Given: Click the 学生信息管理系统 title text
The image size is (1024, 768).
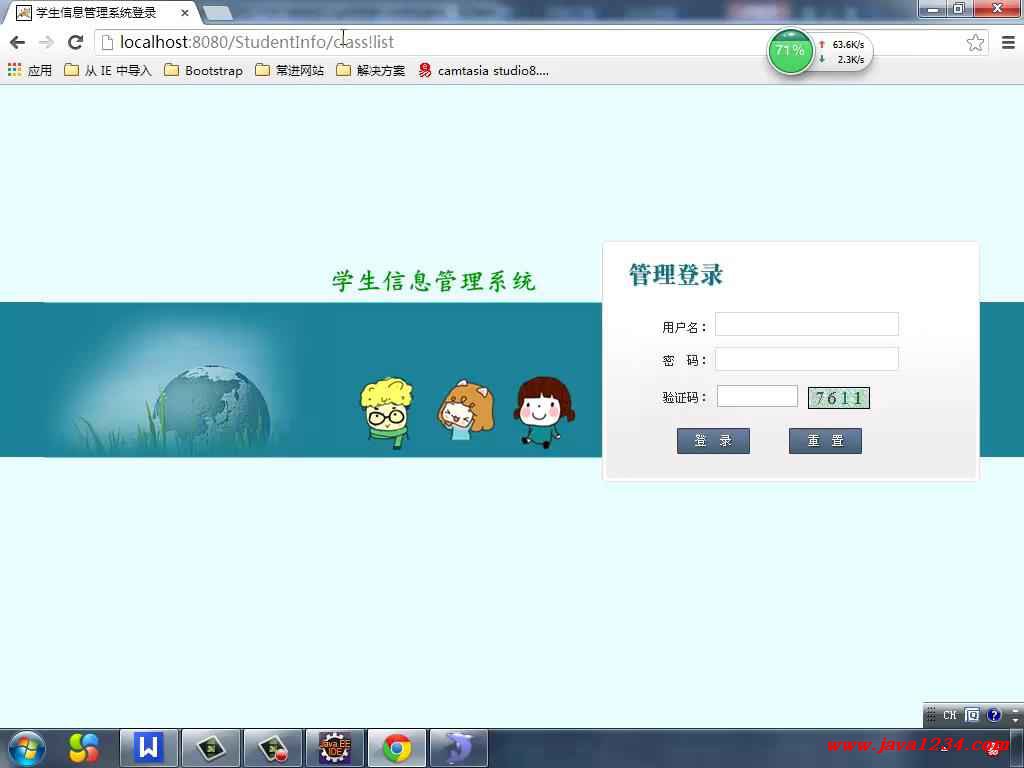Looking at the screenshot, I should (x=434, y=281).
